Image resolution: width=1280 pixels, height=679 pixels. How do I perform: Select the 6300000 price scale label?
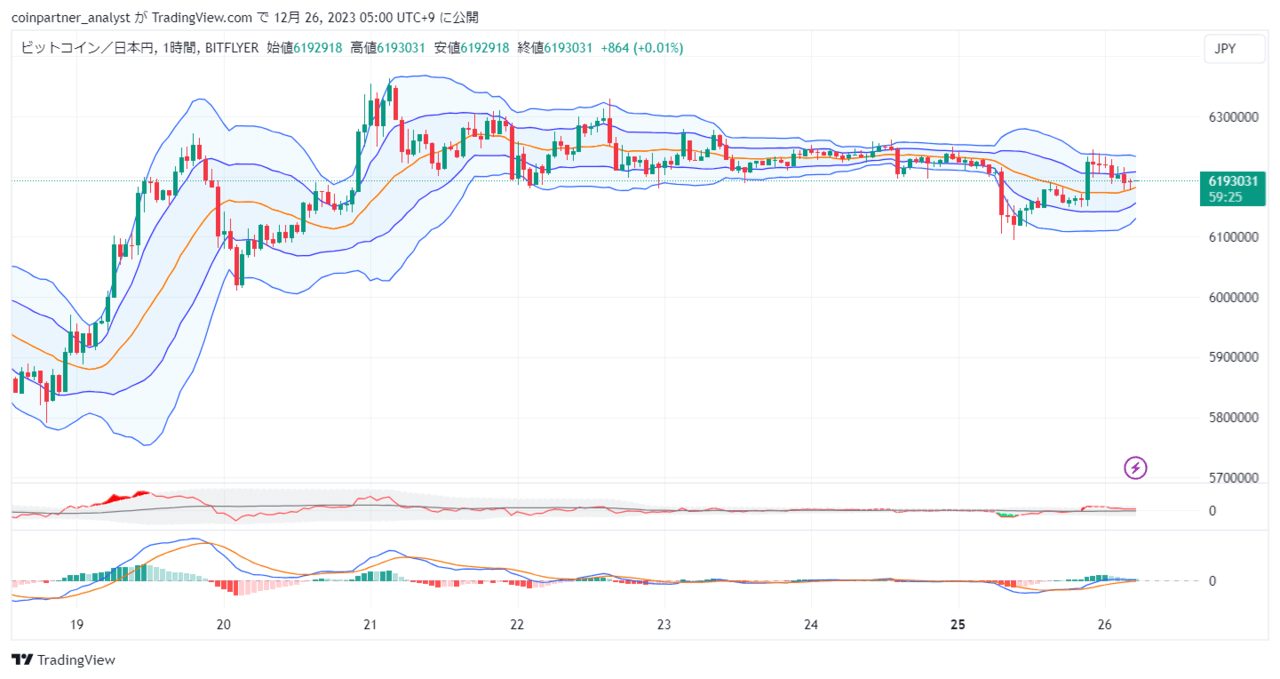coord(1235,118)
